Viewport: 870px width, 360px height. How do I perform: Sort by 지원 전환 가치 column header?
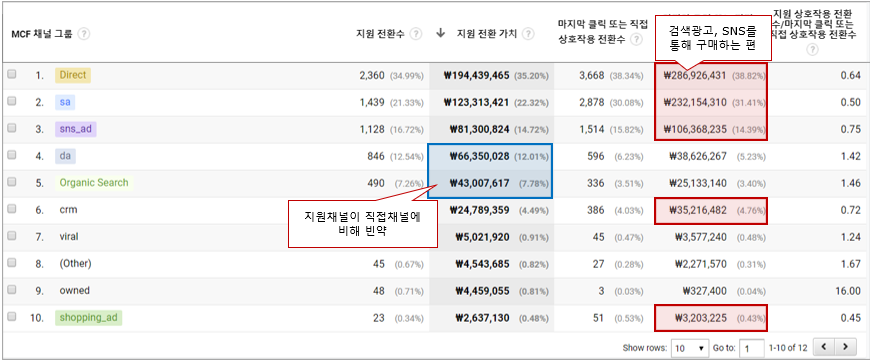487,34
